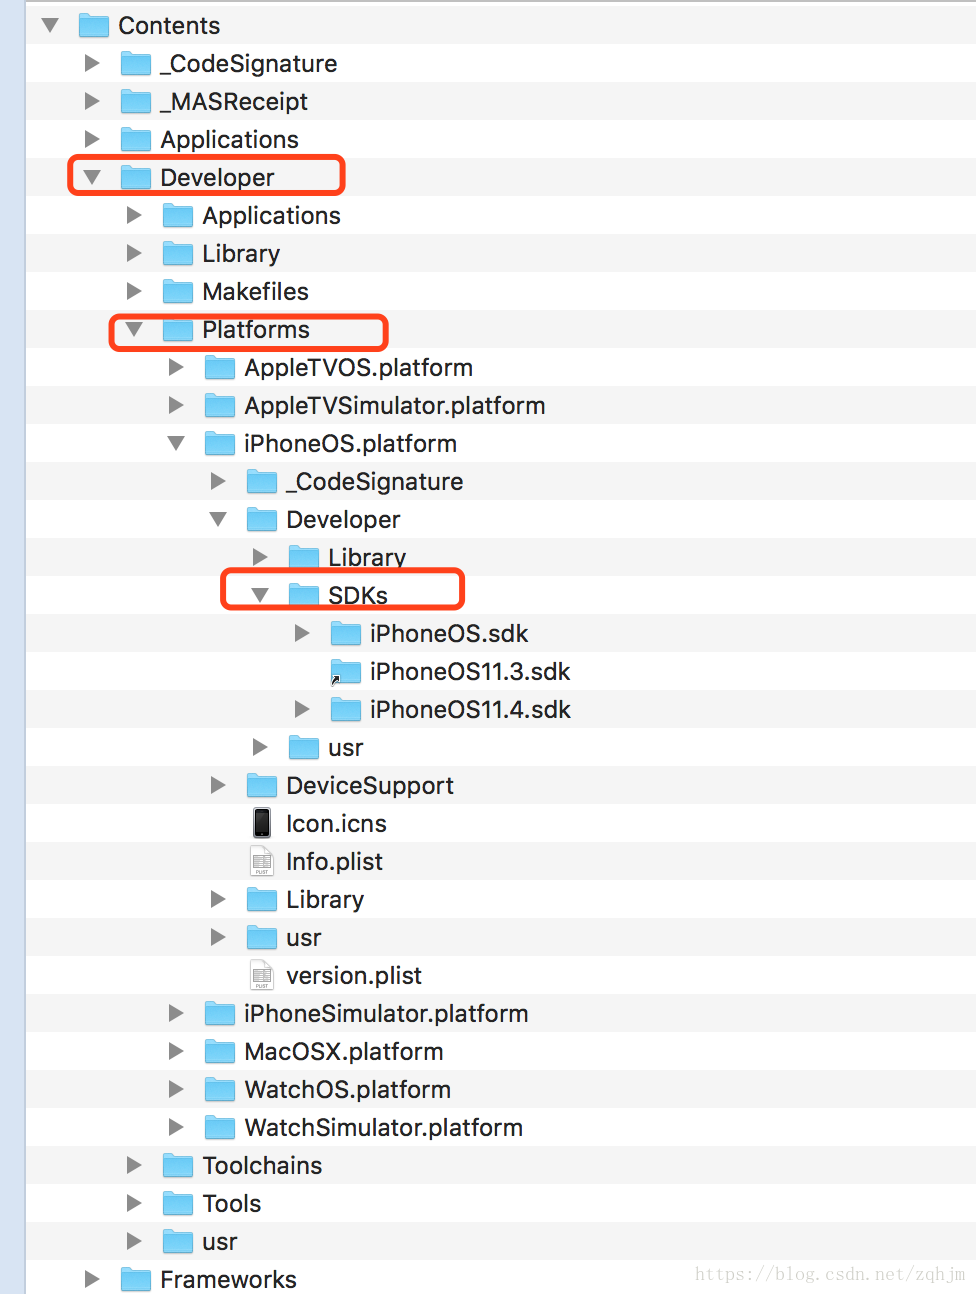976x1294 pixels.
Task: Select the Toolchains row
Action: coord(501,1165)
